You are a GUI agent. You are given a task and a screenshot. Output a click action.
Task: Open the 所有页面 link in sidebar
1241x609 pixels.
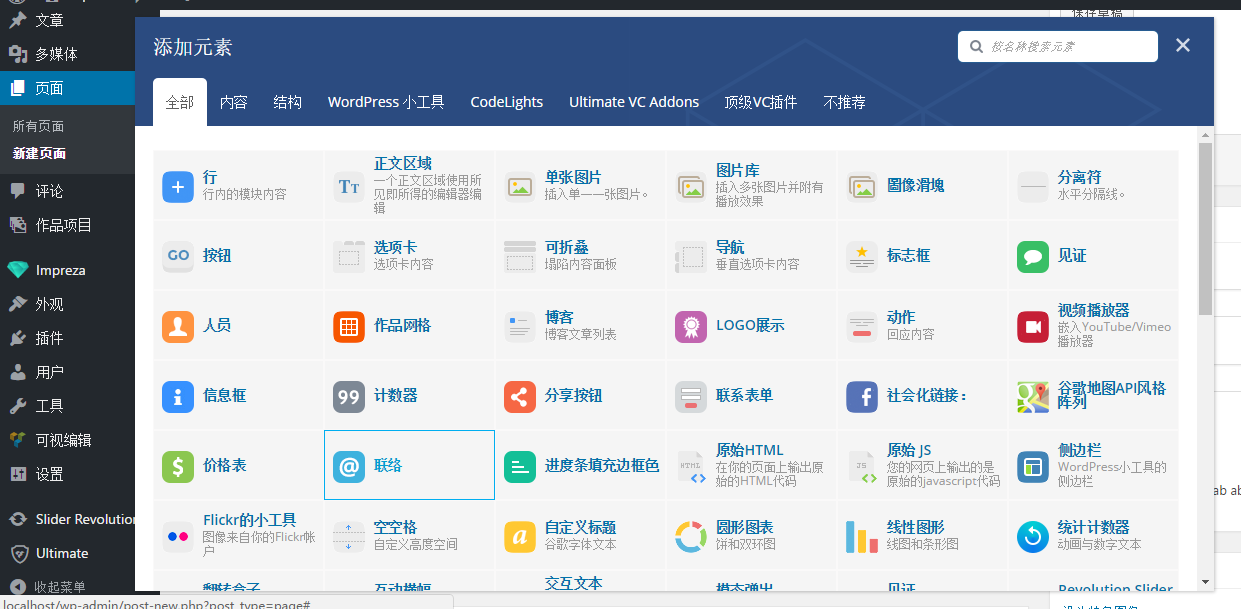[x=38, y=126]
